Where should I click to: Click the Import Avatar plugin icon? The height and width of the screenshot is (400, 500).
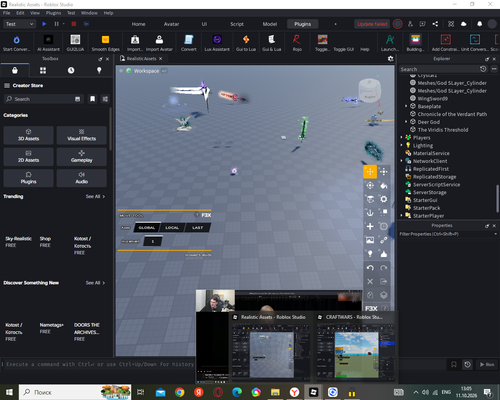tap(159, 40)
